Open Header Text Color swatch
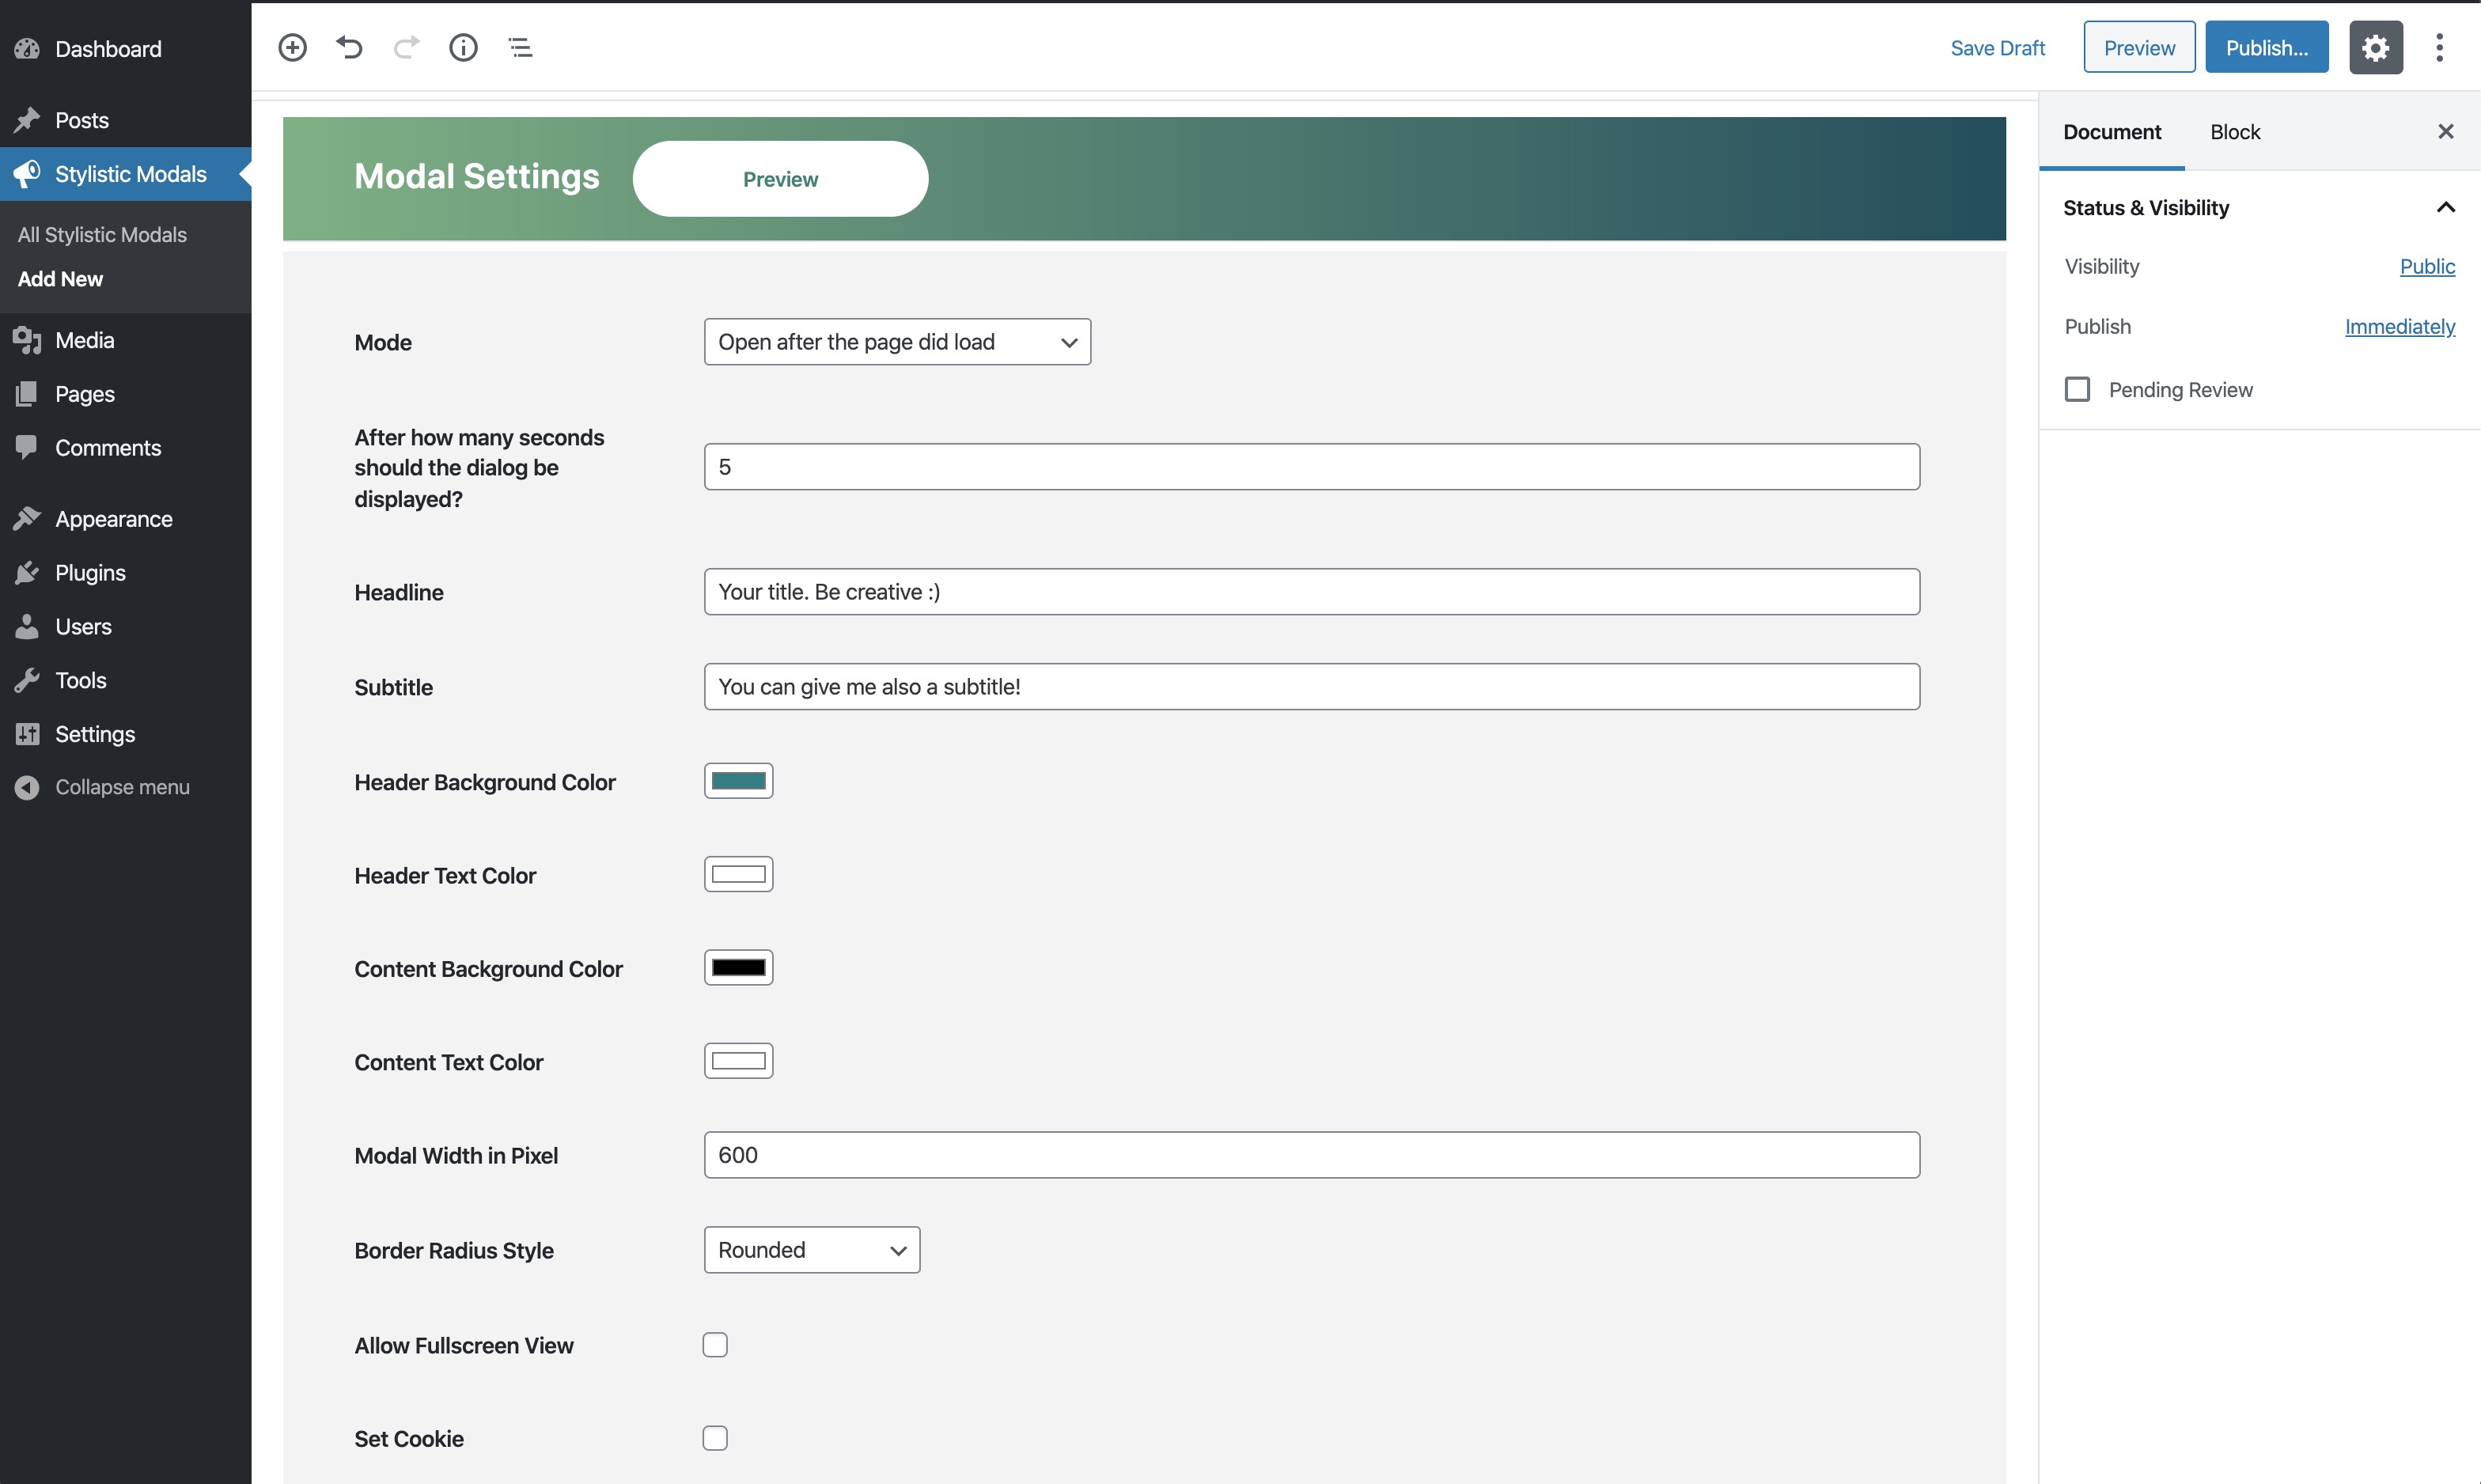The width and height of the screenshot is (2481, 1484). coord(738,874)
